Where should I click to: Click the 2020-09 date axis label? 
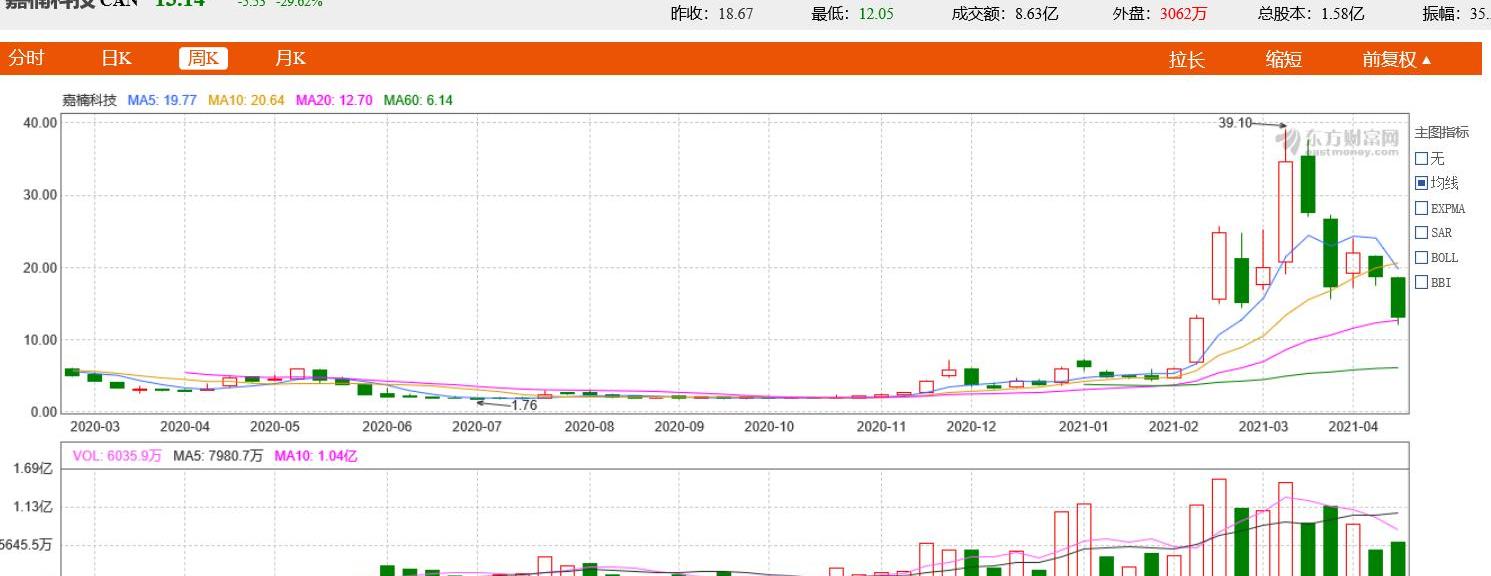679,426
